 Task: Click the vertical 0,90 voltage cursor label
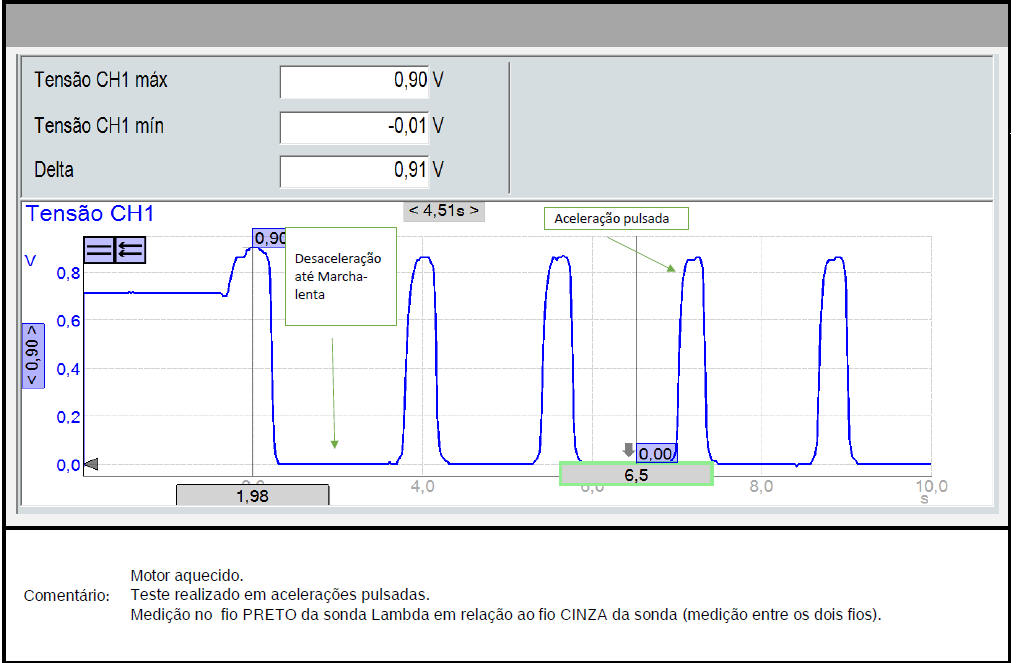pyautogui.click(x=32, y=356)
